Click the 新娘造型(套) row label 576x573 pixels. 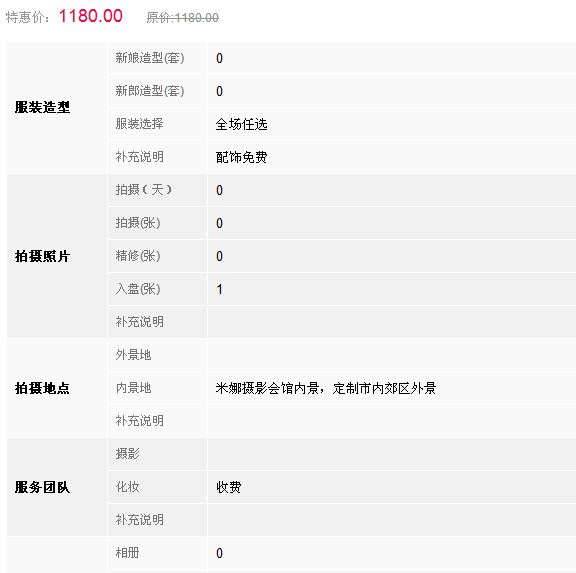coord(150,58)
